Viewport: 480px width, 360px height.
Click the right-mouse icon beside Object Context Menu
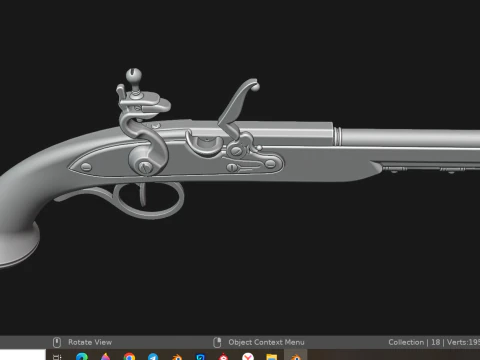click(217, 342)
